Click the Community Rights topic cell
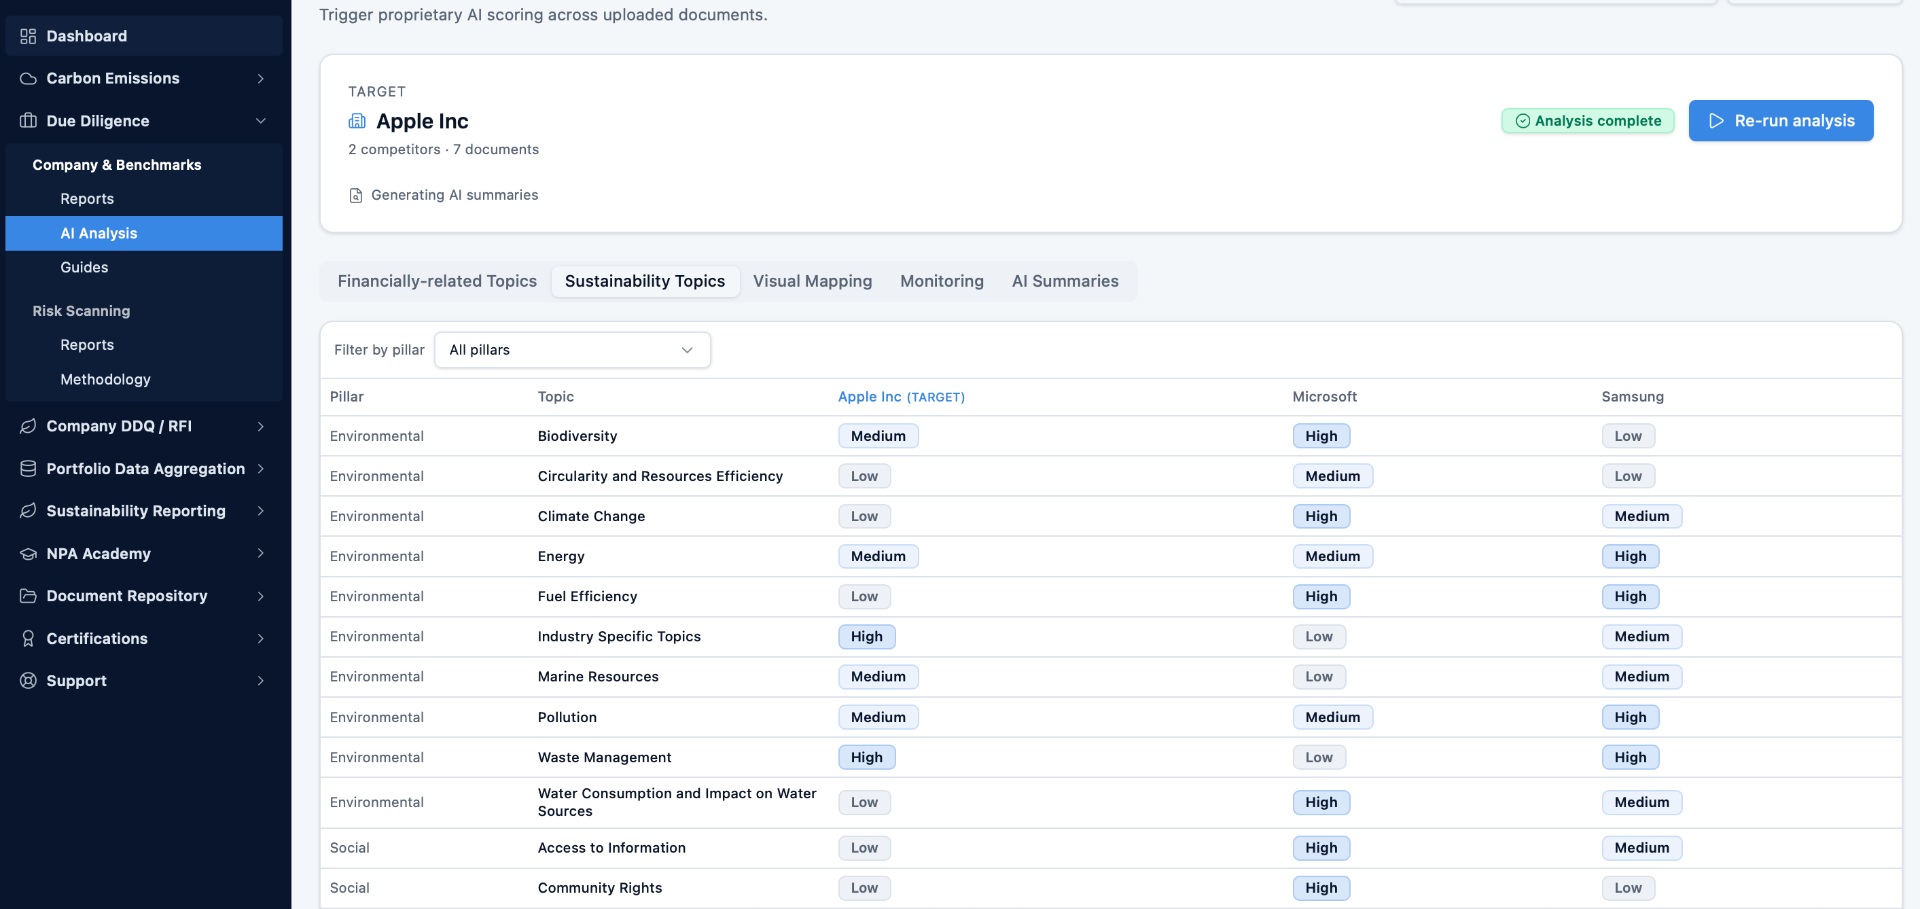The image size is (1920, 909). tap(600, 888)
